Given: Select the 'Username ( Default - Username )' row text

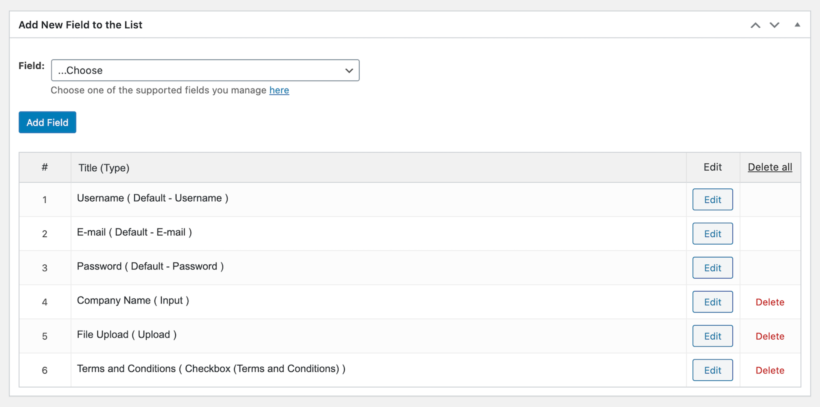Looking at the screenshot, I should [153, 198].
